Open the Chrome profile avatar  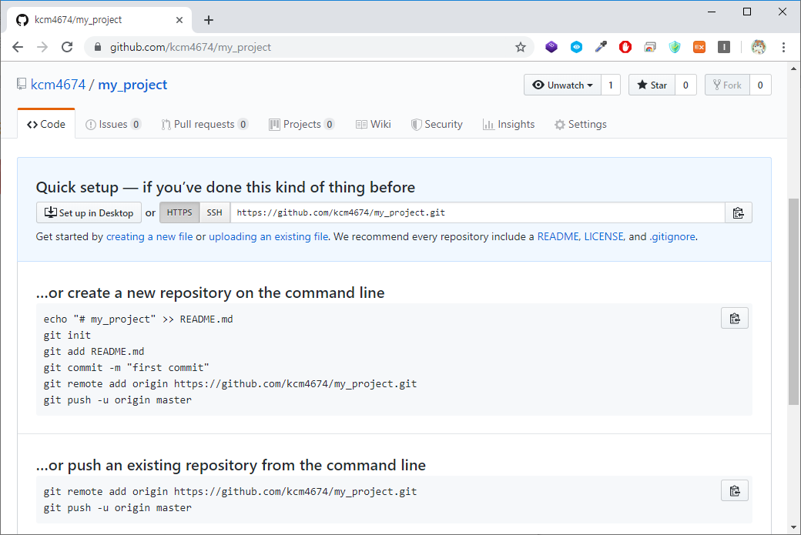click(x=759, y=47)
